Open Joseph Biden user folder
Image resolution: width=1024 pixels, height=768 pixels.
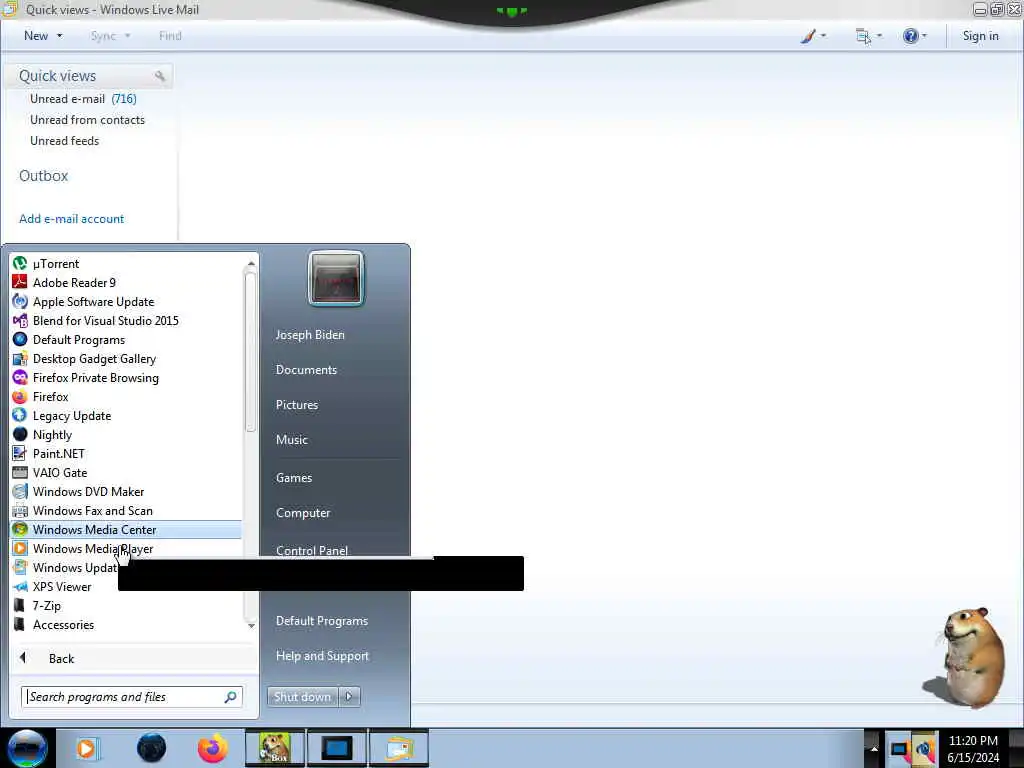tap(310, 334)
